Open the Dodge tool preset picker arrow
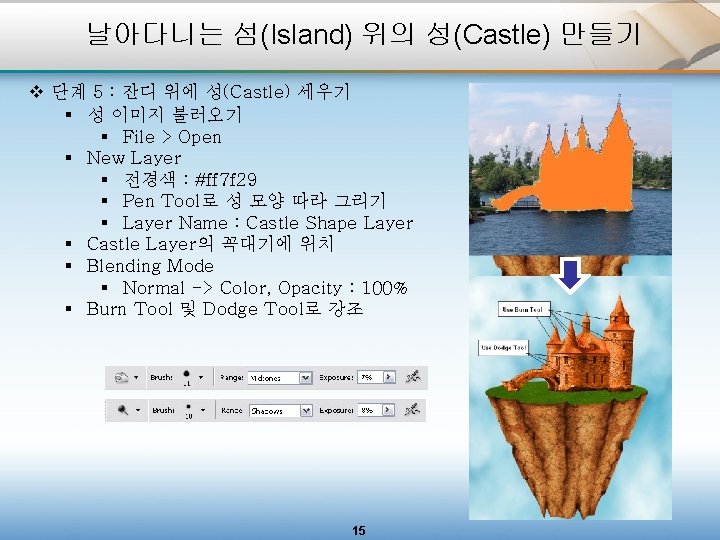 [x=138, y=410]
